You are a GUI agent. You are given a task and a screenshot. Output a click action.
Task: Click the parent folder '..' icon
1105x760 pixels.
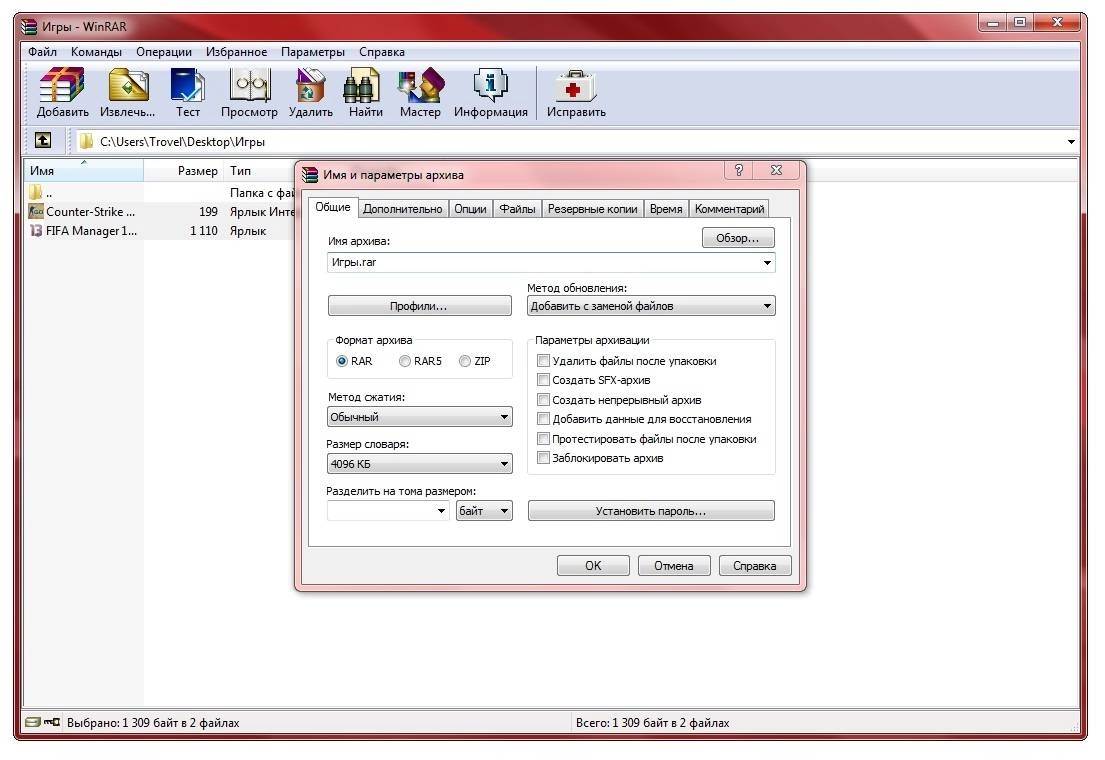(36, 192)
